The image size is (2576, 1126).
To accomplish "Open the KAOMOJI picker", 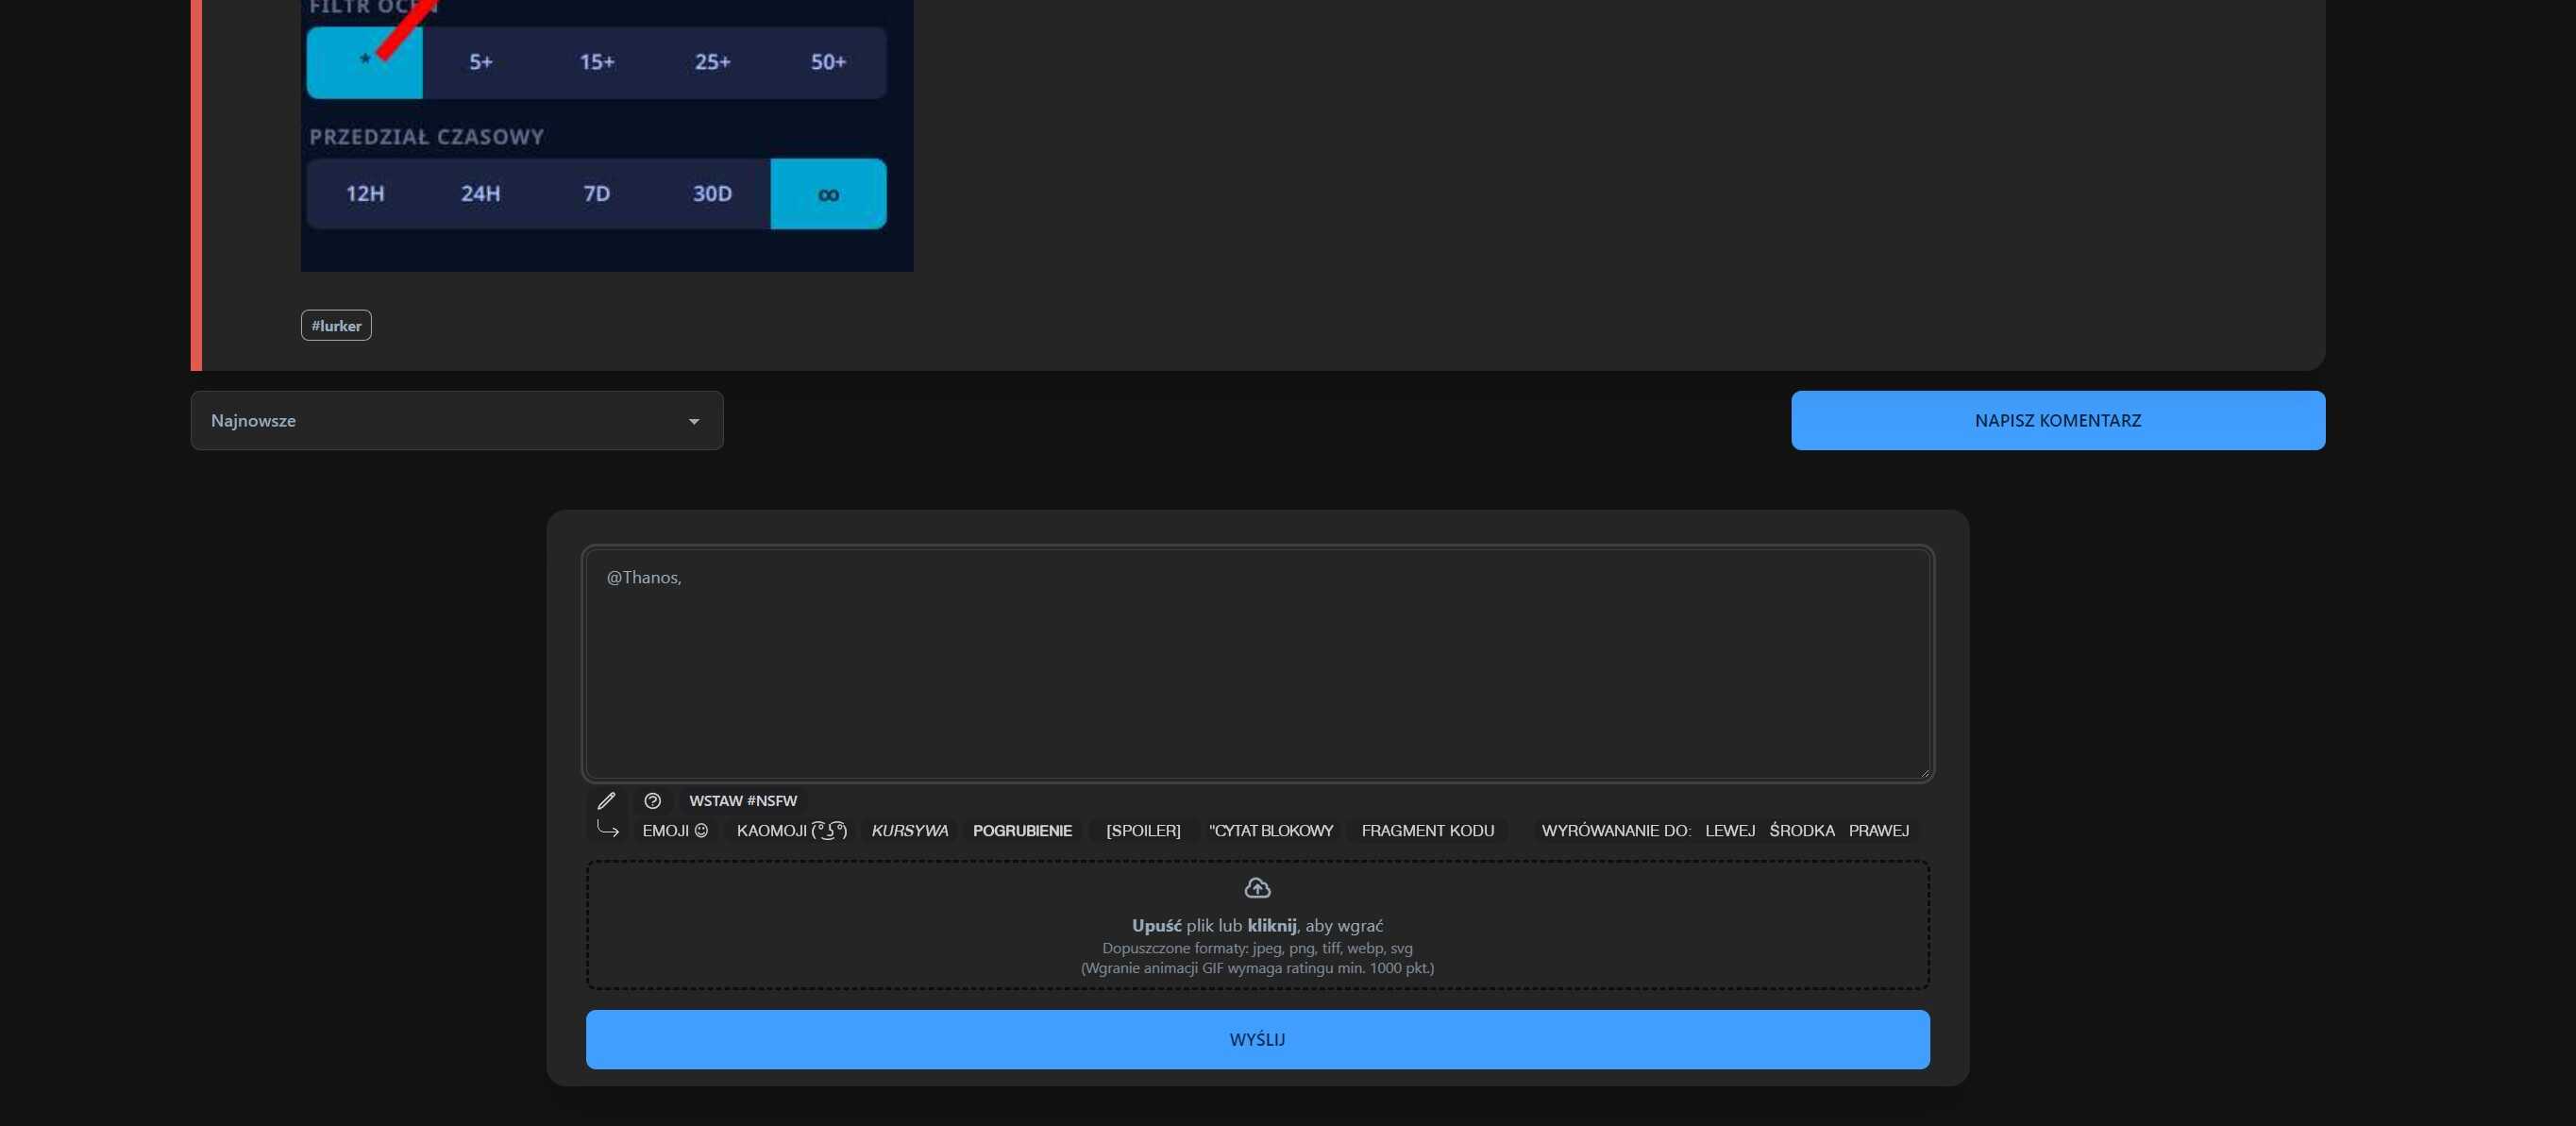I will (791, 831).
